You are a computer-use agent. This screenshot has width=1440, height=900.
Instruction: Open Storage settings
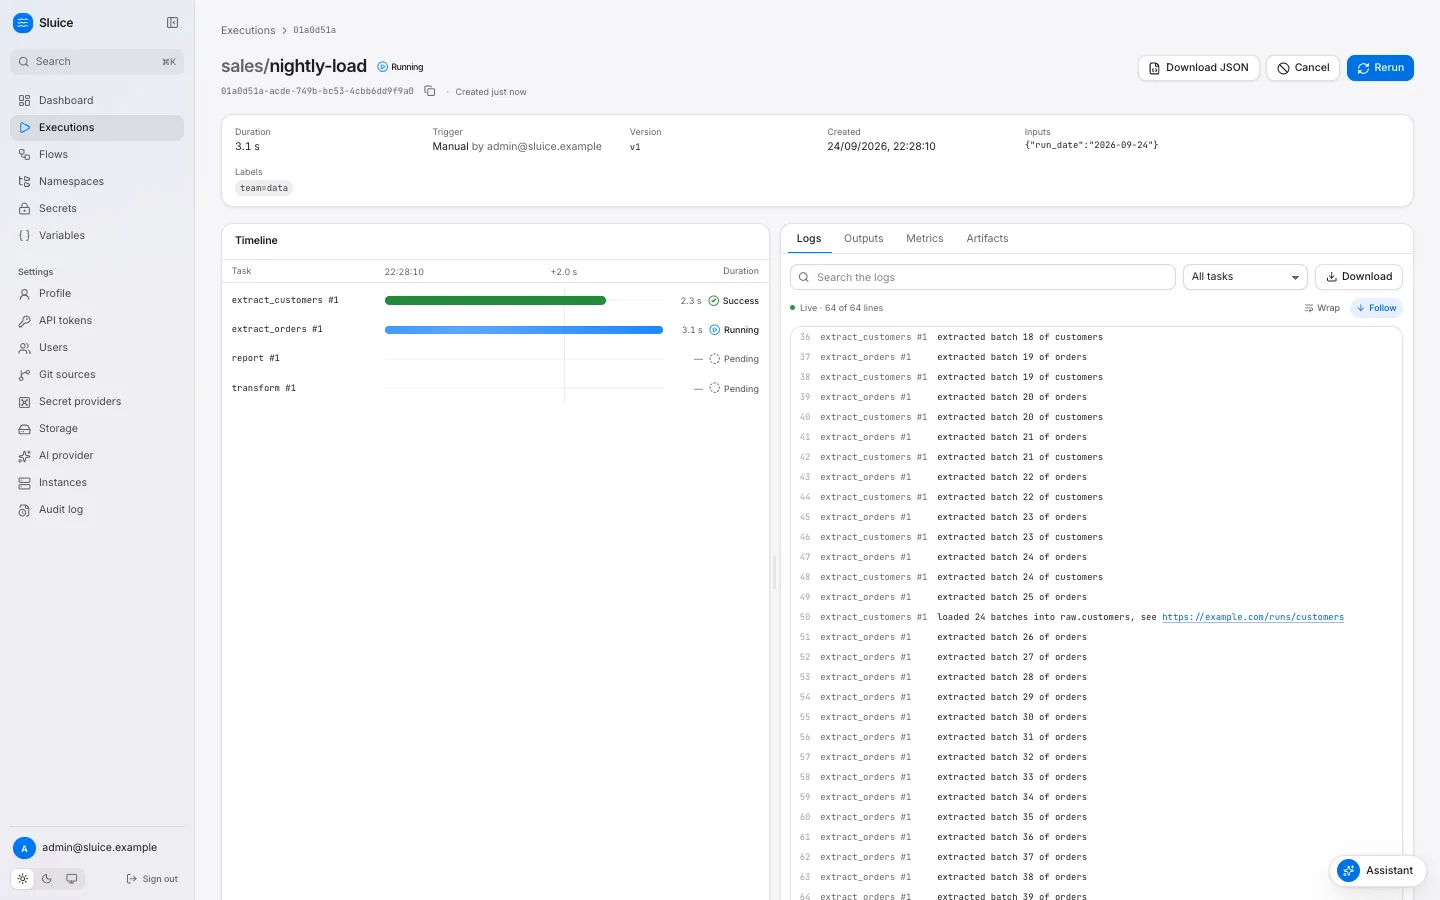[97, 428]
